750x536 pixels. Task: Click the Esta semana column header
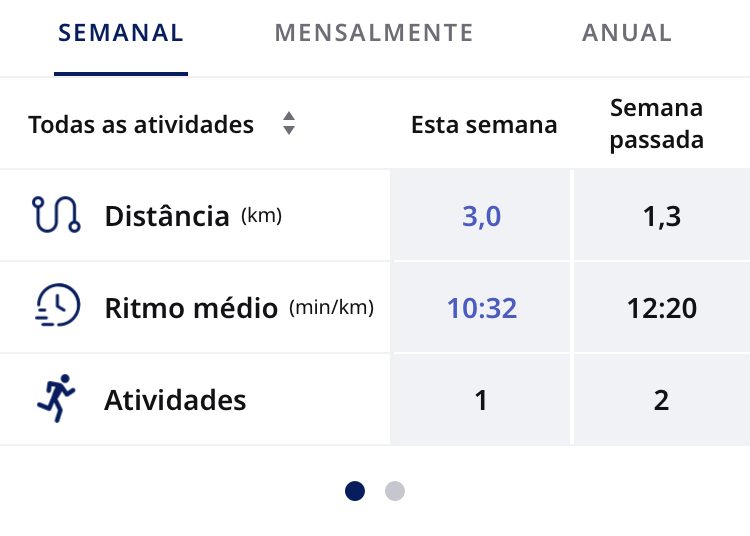tap(484, 125)
